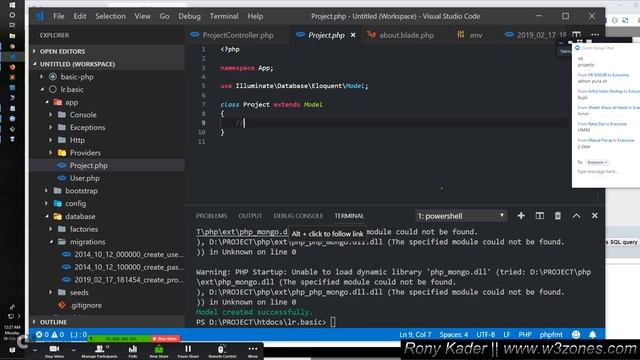Open the 1: powershell terminal dropdown
The width and height of the screenshot is (640, 360).
(x=461, y=216)
